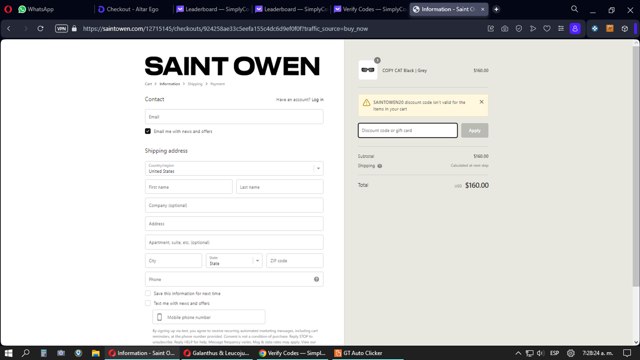Open the State dropdown

tap(234, 260)
